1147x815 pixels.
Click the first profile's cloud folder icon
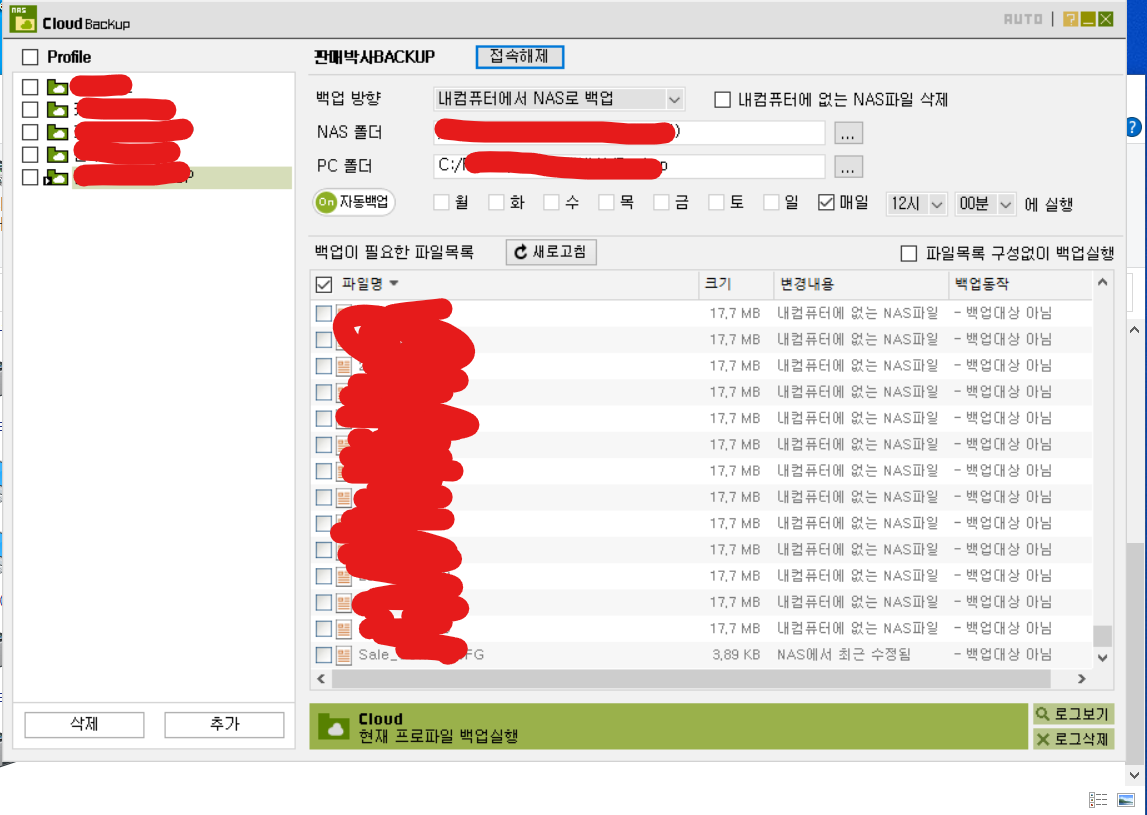pos(57,87)
